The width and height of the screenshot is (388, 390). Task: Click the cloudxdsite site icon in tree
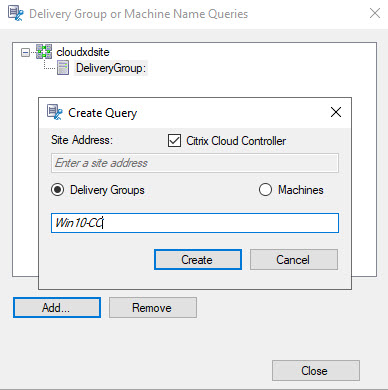(x=44, y=52)
